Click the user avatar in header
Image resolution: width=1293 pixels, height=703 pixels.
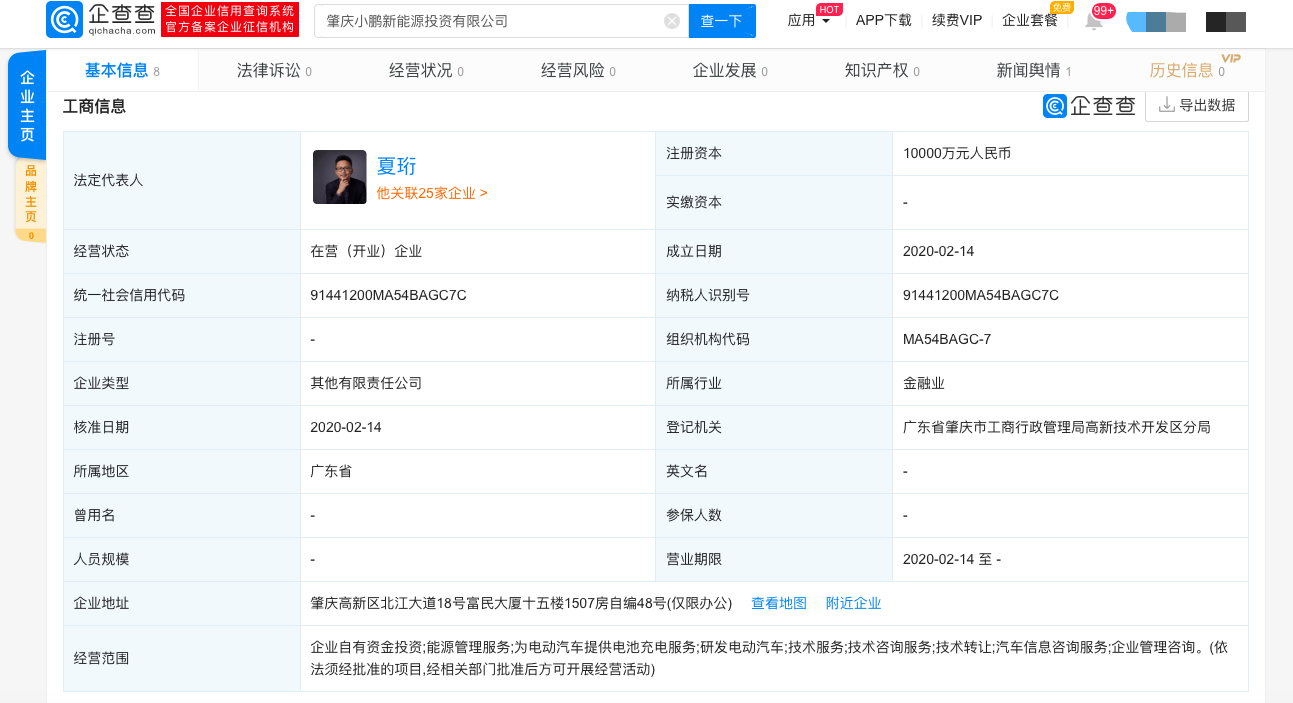[1156, 21]
